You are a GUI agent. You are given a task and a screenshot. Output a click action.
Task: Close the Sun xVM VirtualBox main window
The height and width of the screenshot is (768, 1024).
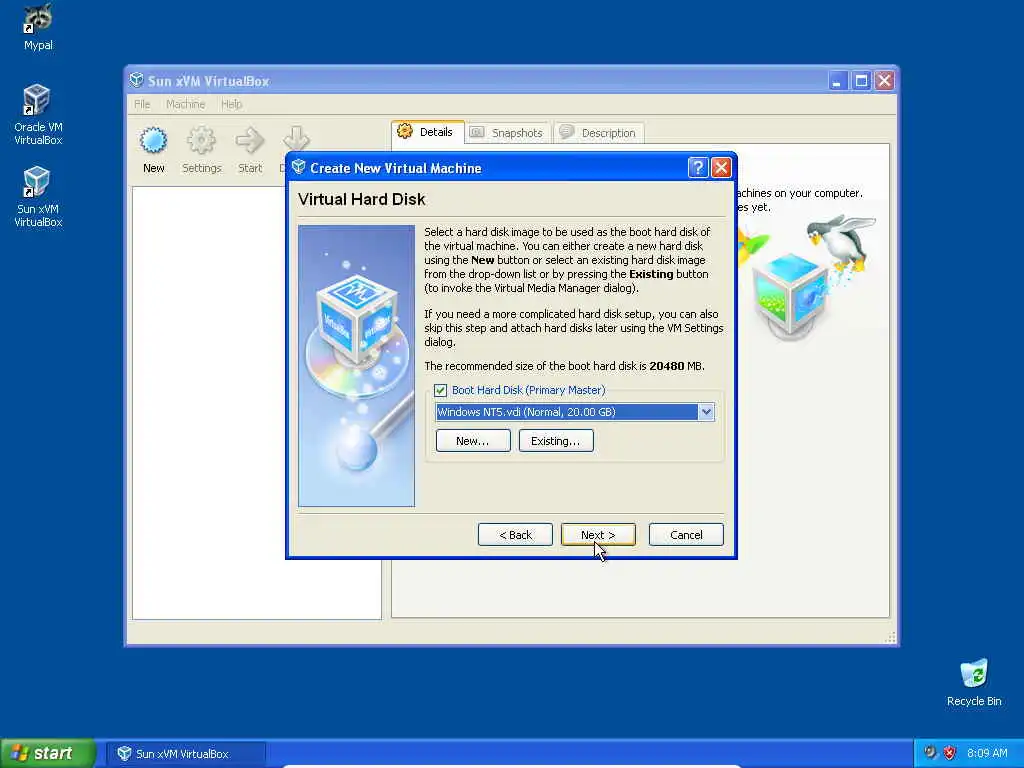[x=885, y=81]
